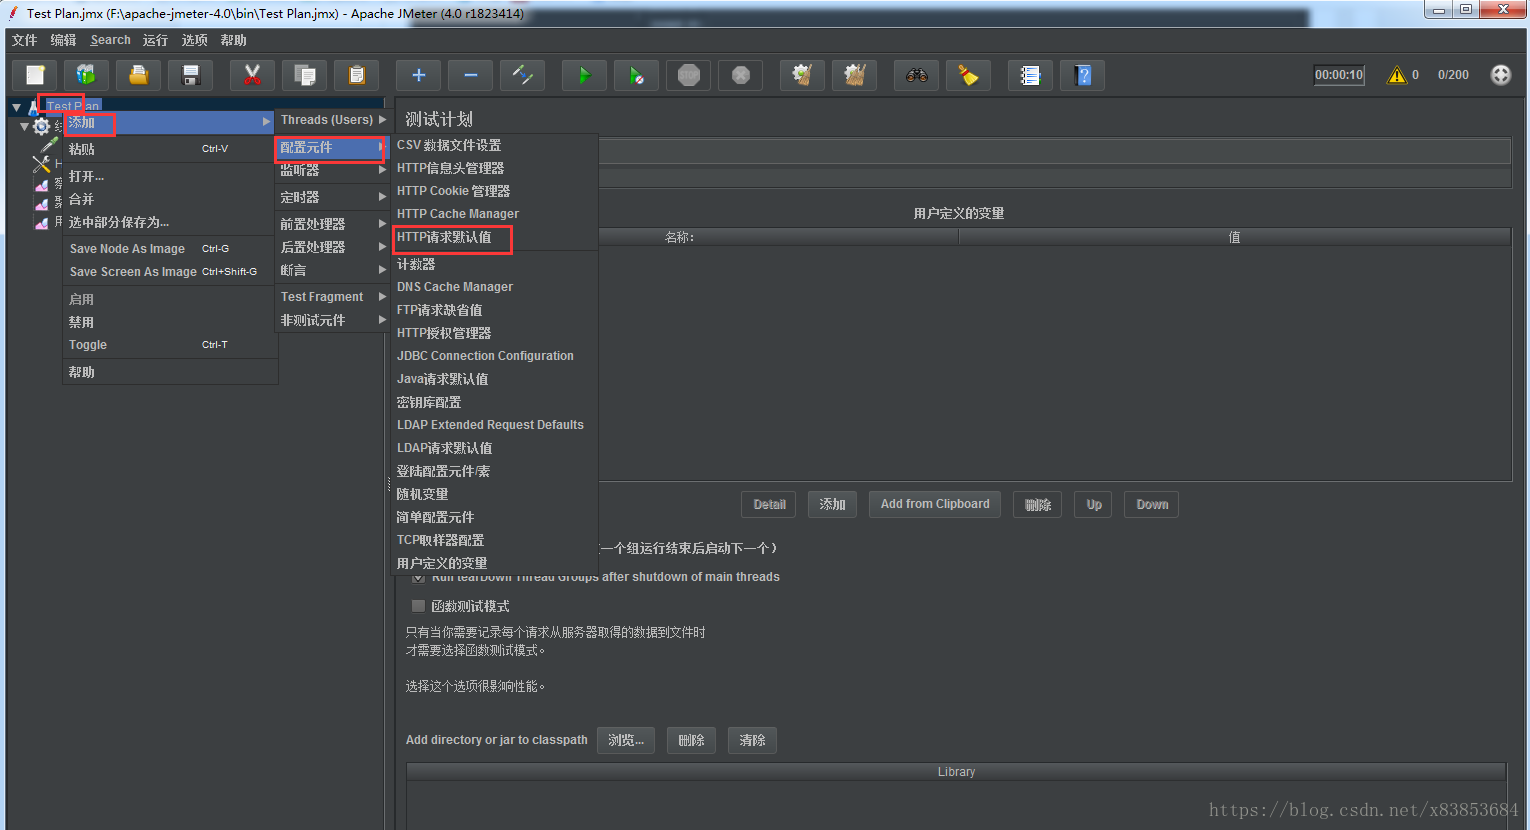
Task: Open the 编辑 menu
Action: point(63,40)
